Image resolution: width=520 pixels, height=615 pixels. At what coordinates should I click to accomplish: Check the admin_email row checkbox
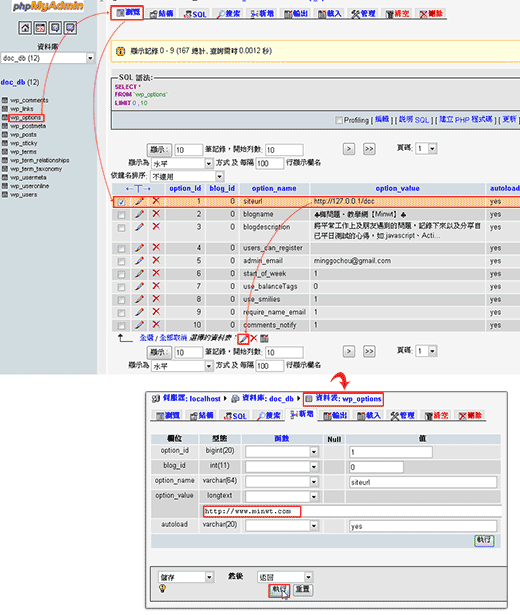coord(122,262)
